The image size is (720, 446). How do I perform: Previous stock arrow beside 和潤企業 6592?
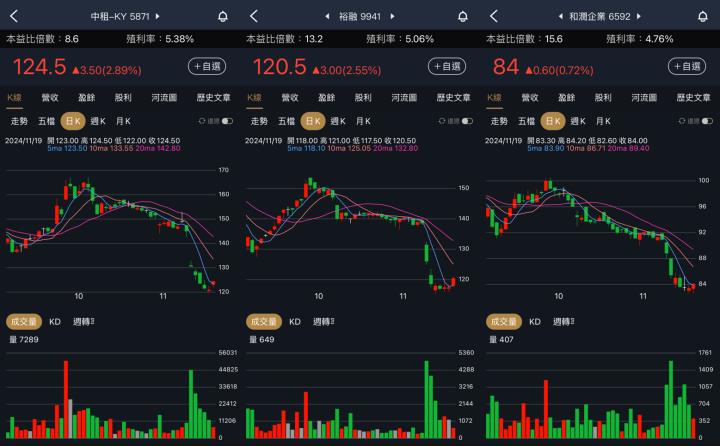click(x=561, y=17)
